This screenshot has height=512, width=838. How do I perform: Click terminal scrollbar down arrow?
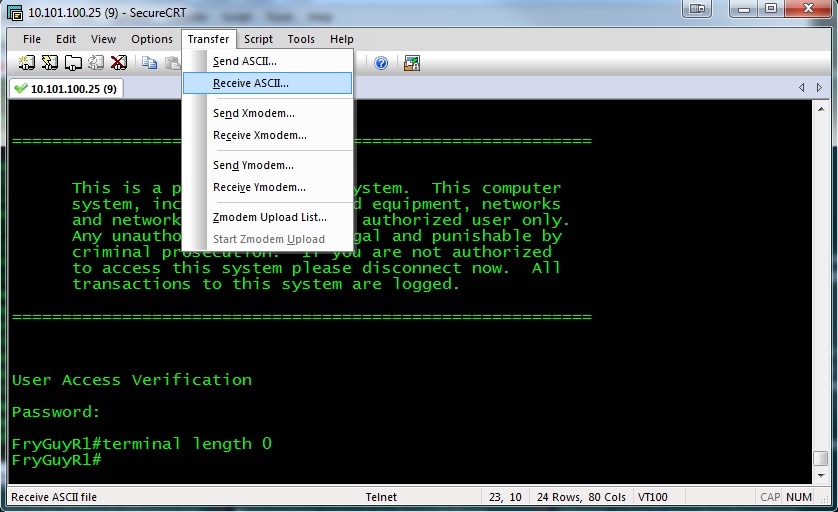click(x=821, y=476)
